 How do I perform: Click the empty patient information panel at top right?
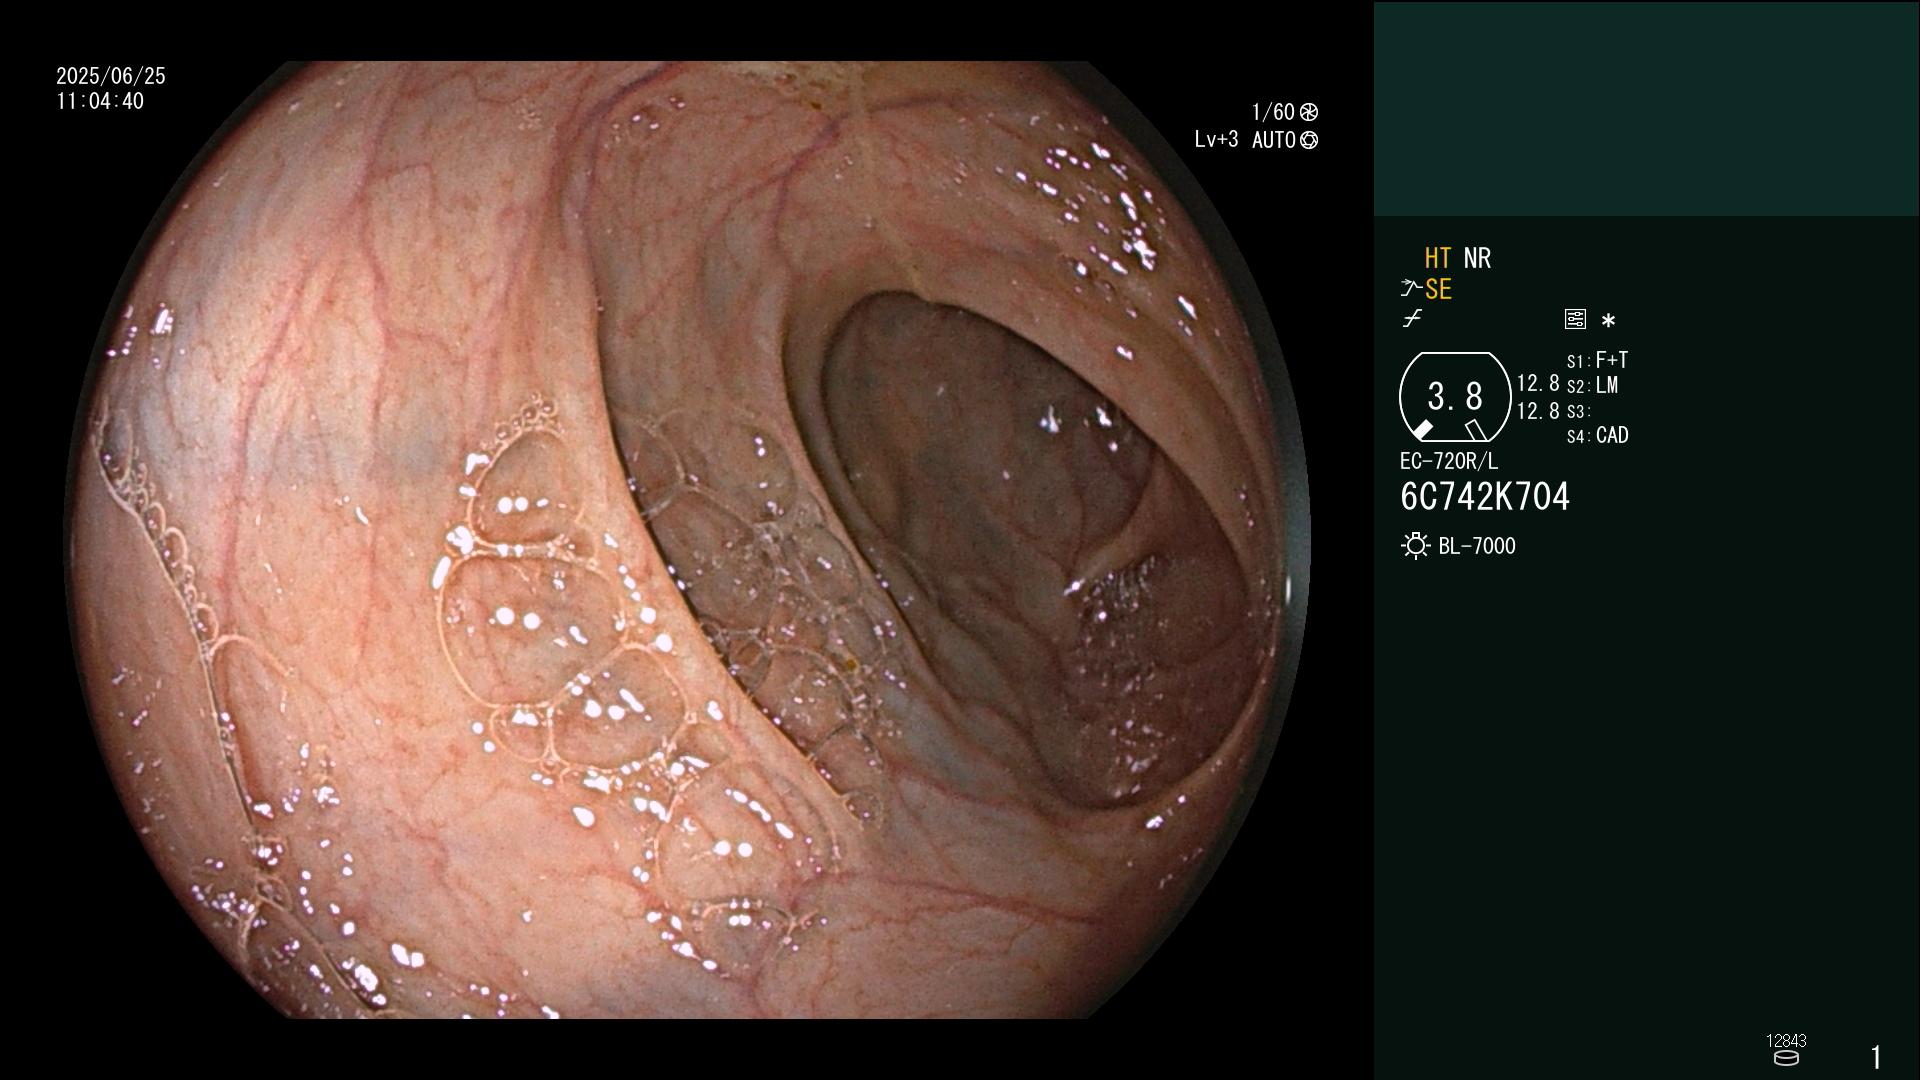pyautogui.click(x=1646, y=108)
